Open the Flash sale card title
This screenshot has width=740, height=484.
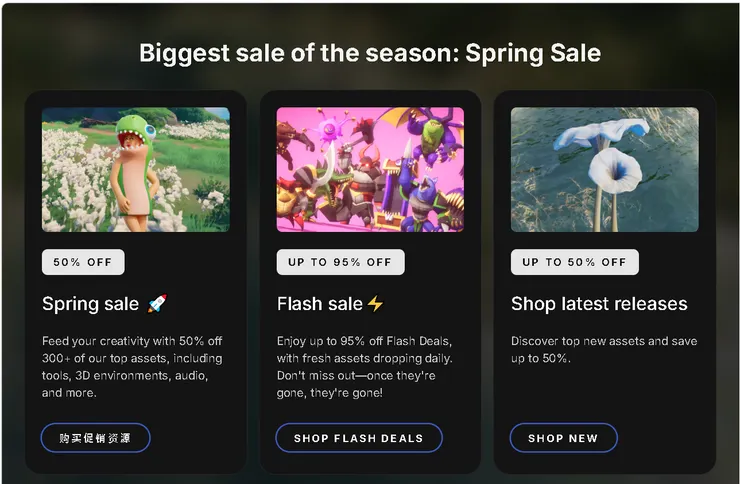320,303
